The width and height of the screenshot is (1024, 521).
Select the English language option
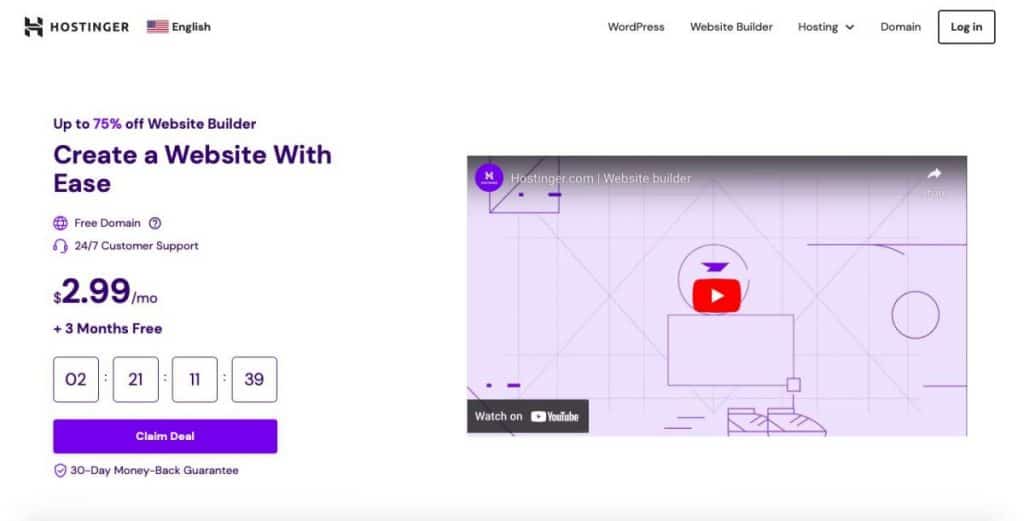tap(191, 27)
